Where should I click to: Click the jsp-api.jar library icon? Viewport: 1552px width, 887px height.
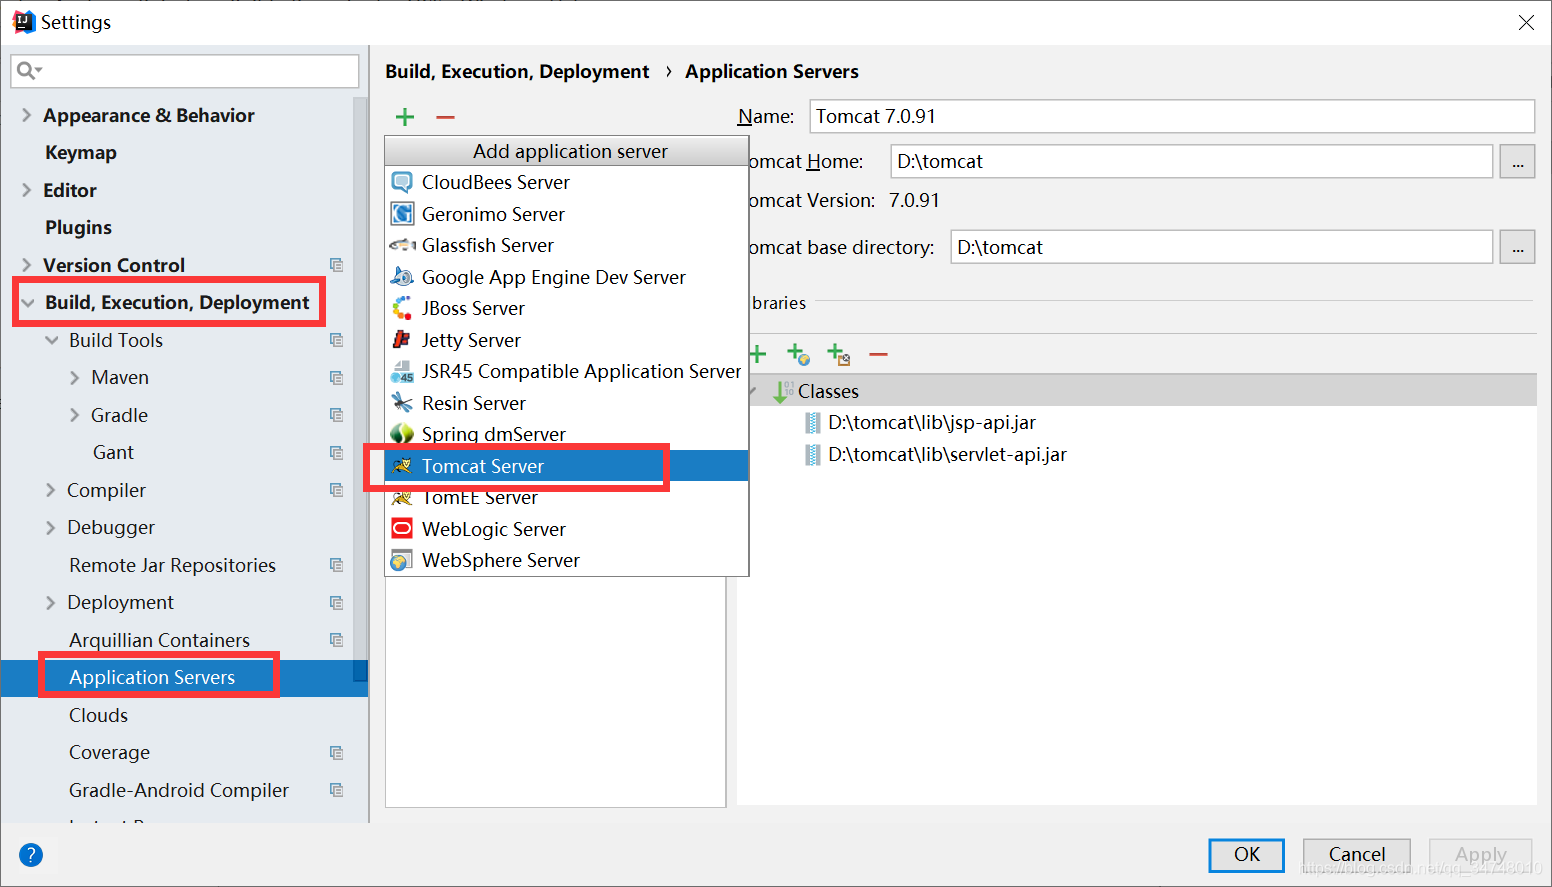(813, 423)
